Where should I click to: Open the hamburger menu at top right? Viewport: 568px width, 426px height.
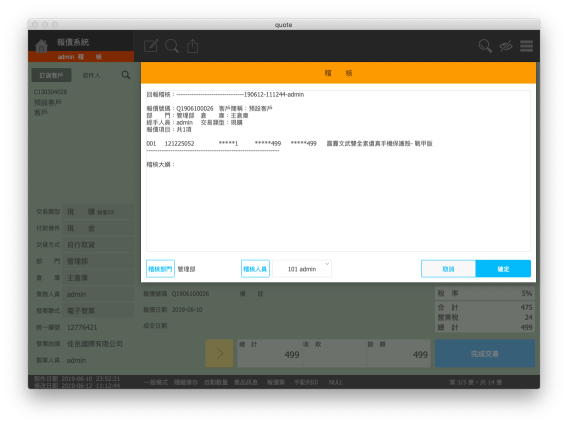tap(526, 46)
